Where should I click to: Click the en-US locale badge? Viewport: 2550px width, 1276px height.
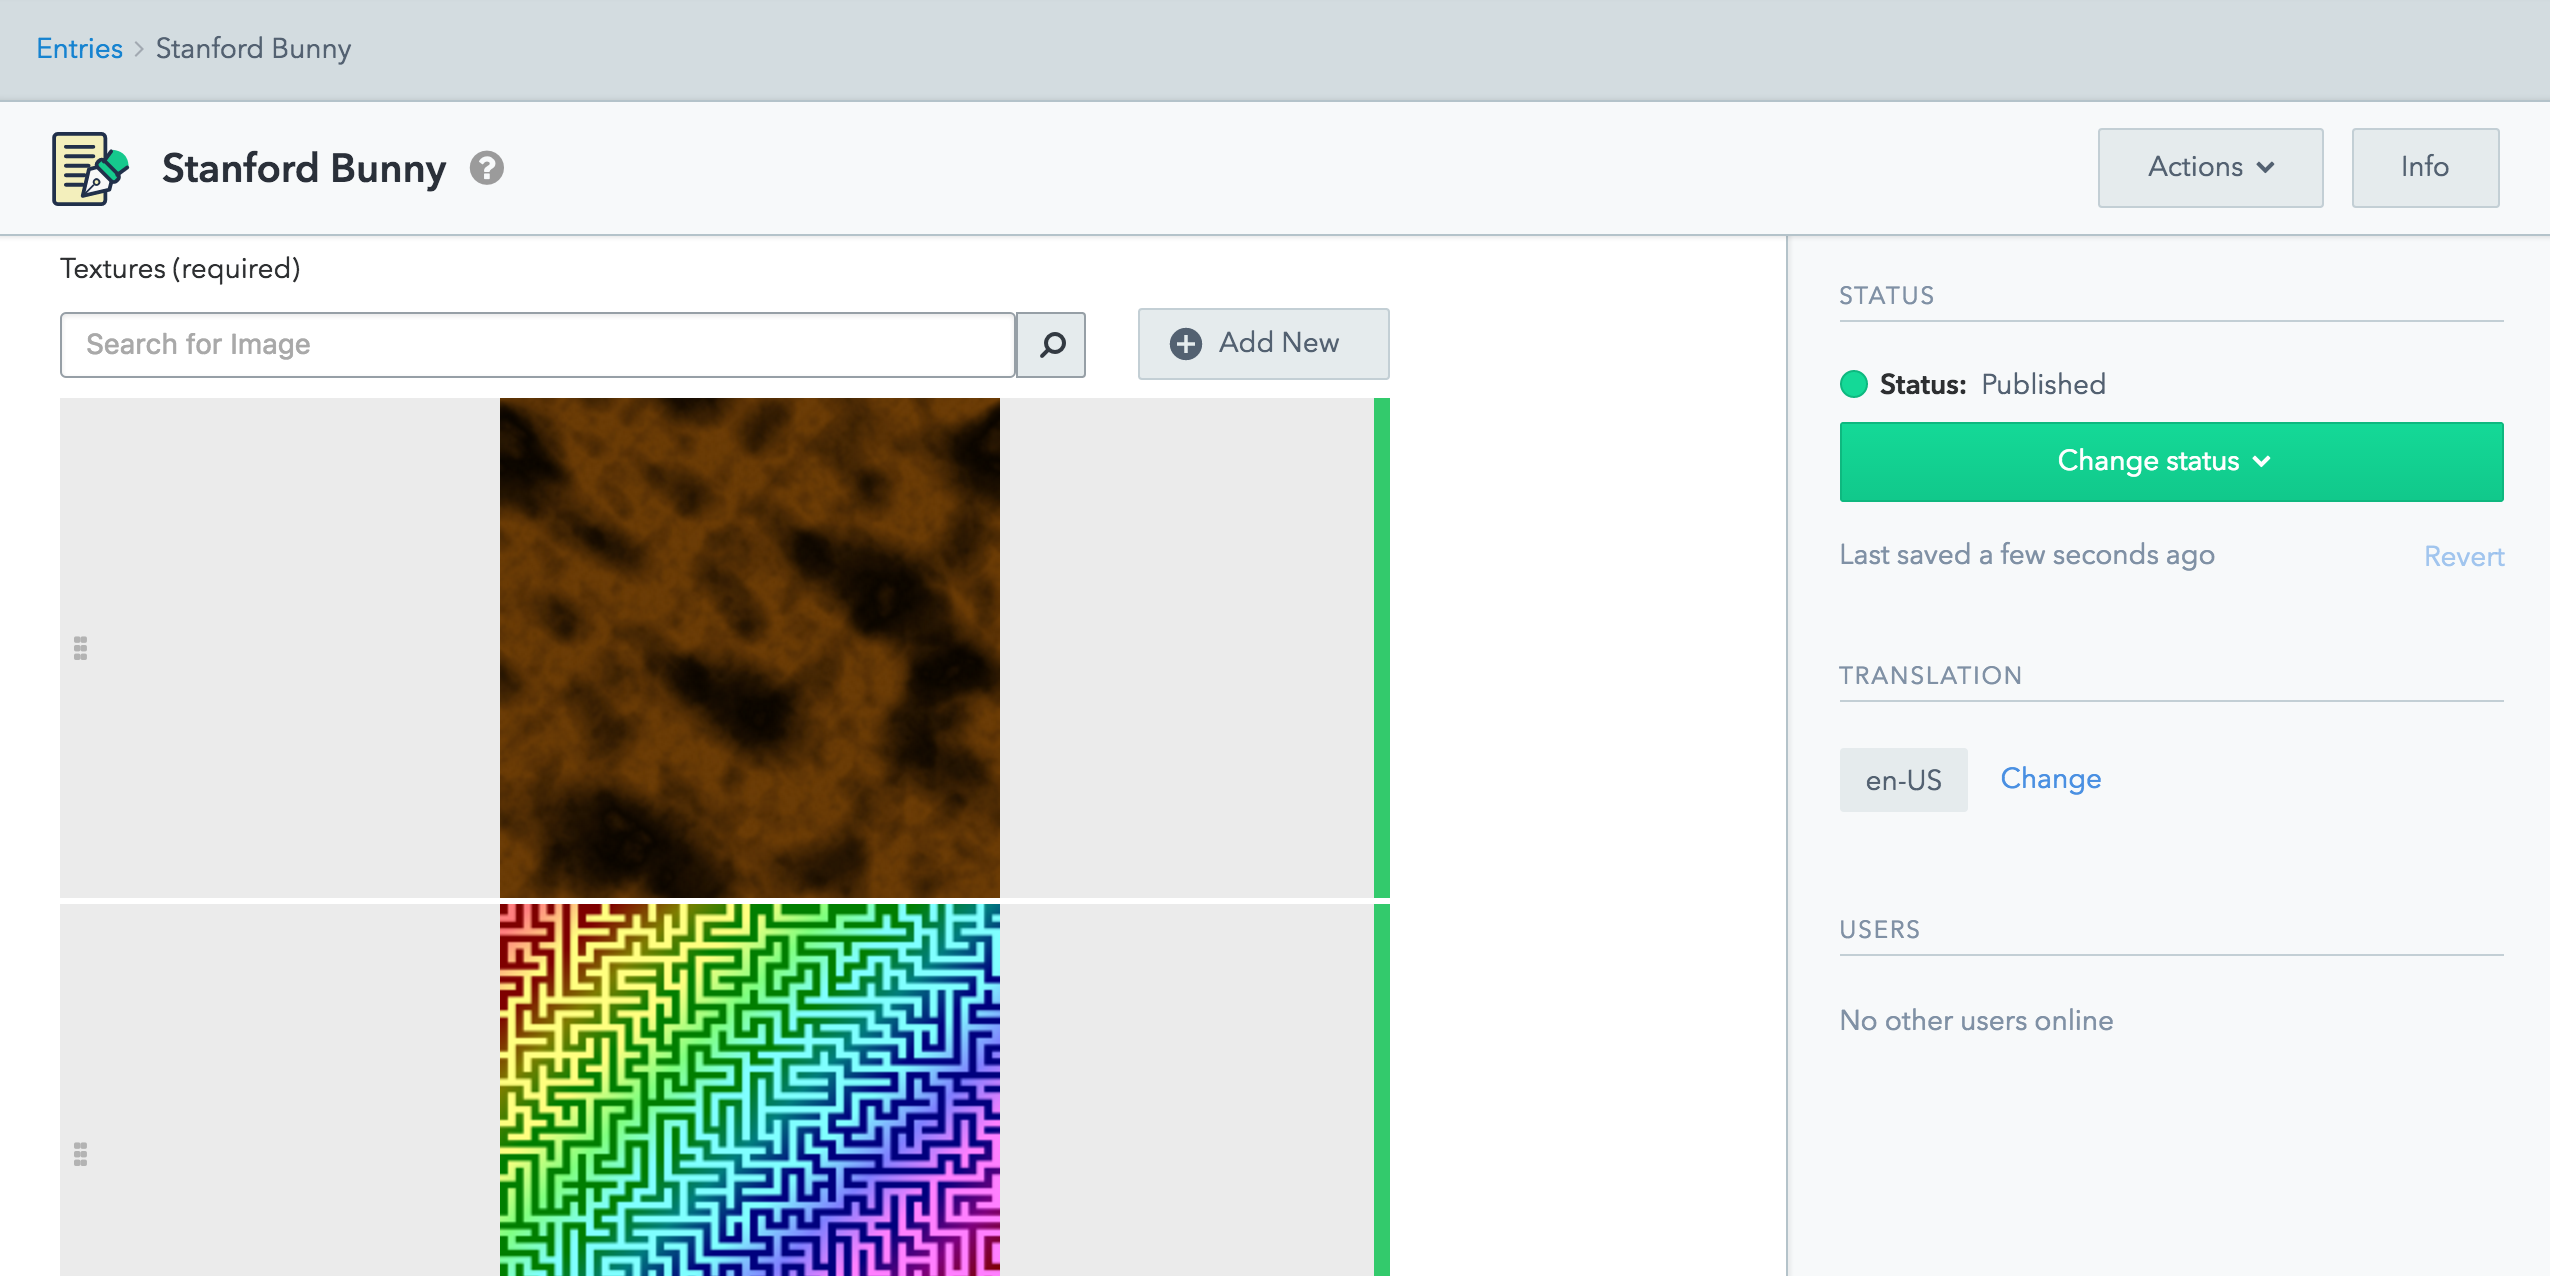point(1903,780)
